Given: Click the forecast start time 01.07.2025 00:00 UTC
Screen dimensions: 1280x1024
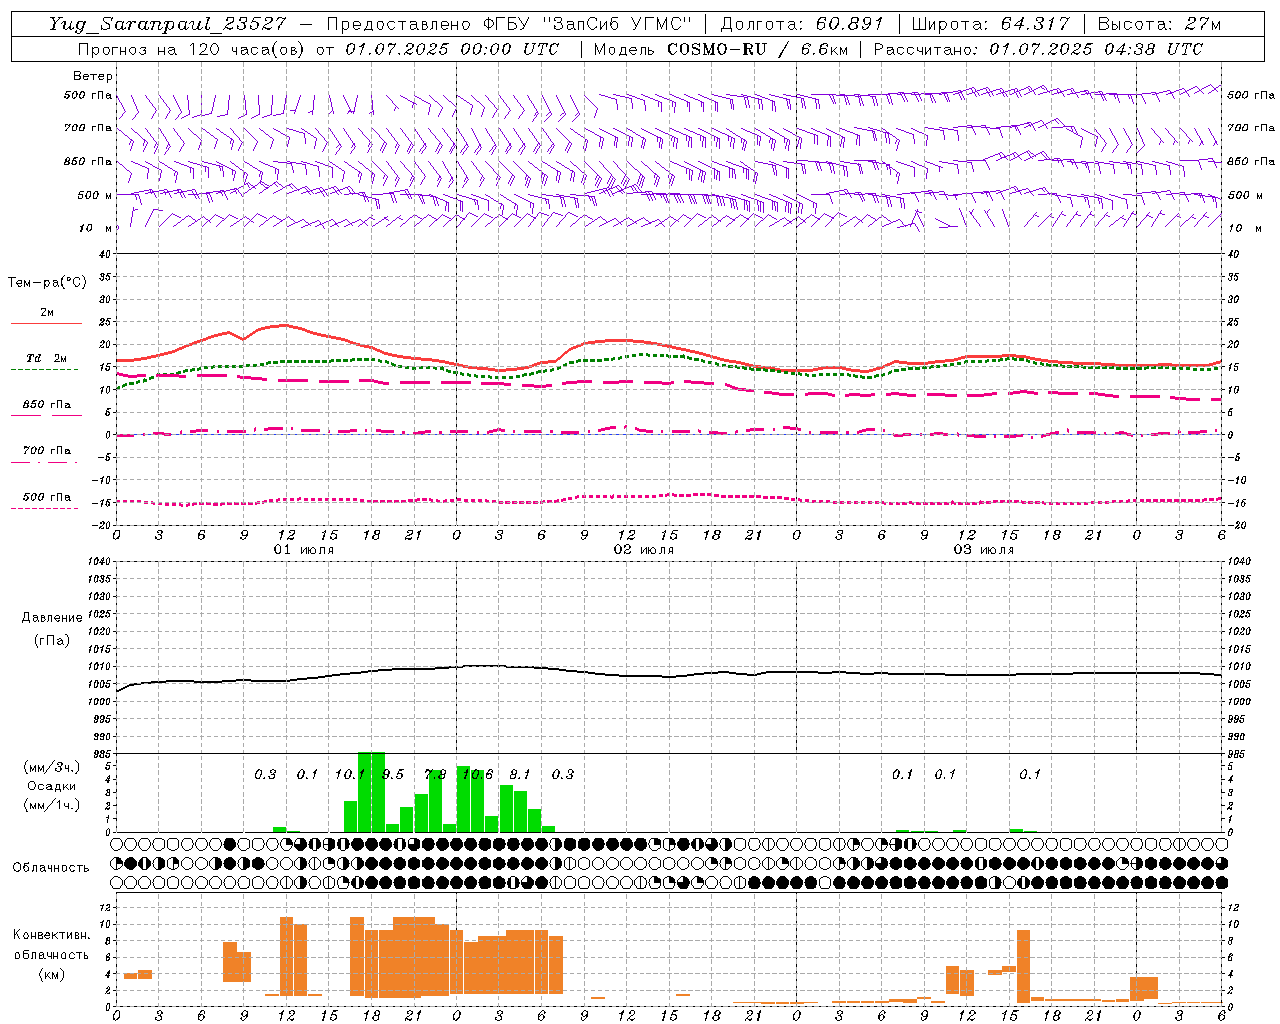Looking at the screenshot, I should pyautogui.click(x=452, y=49).
